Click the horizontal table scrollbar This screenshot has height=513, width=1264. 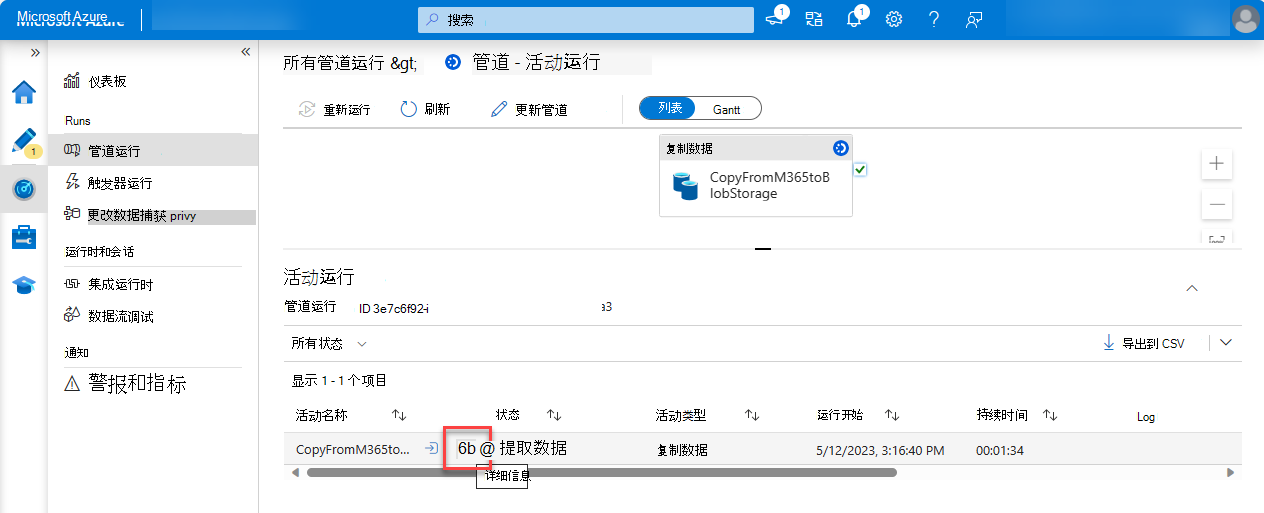pyautogui.click(x=602, y=472)
